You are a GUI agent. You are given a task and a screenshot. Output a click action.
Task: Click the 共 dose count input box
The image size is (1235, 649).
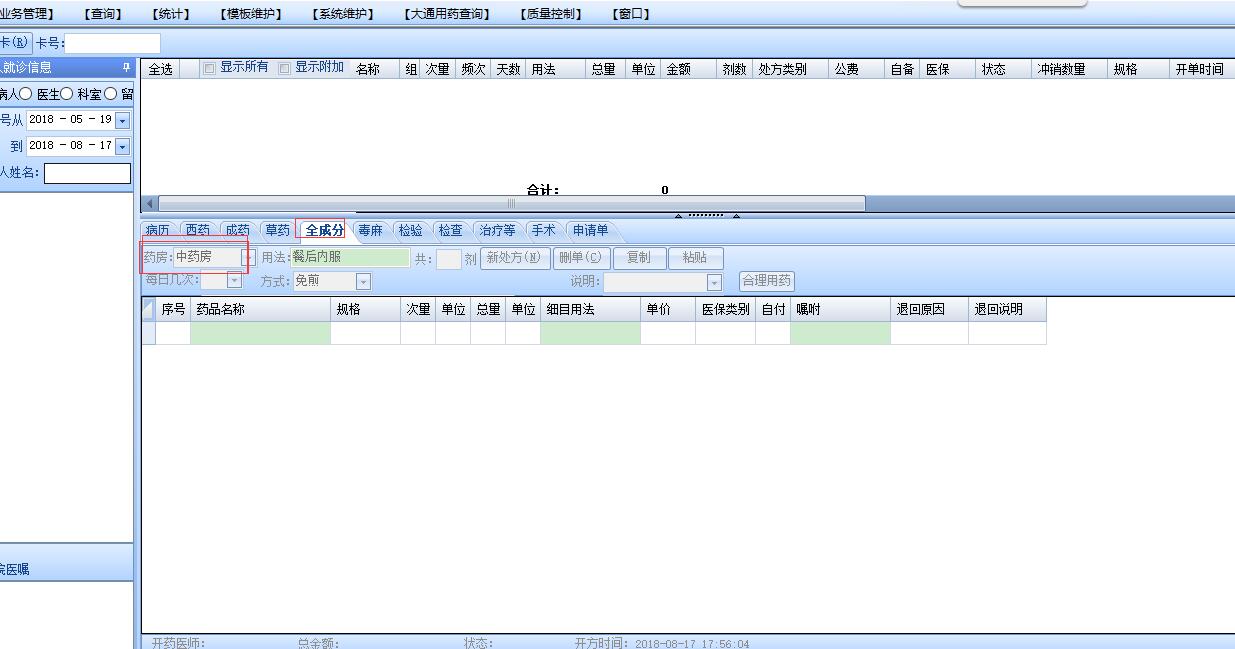[449, 259]
